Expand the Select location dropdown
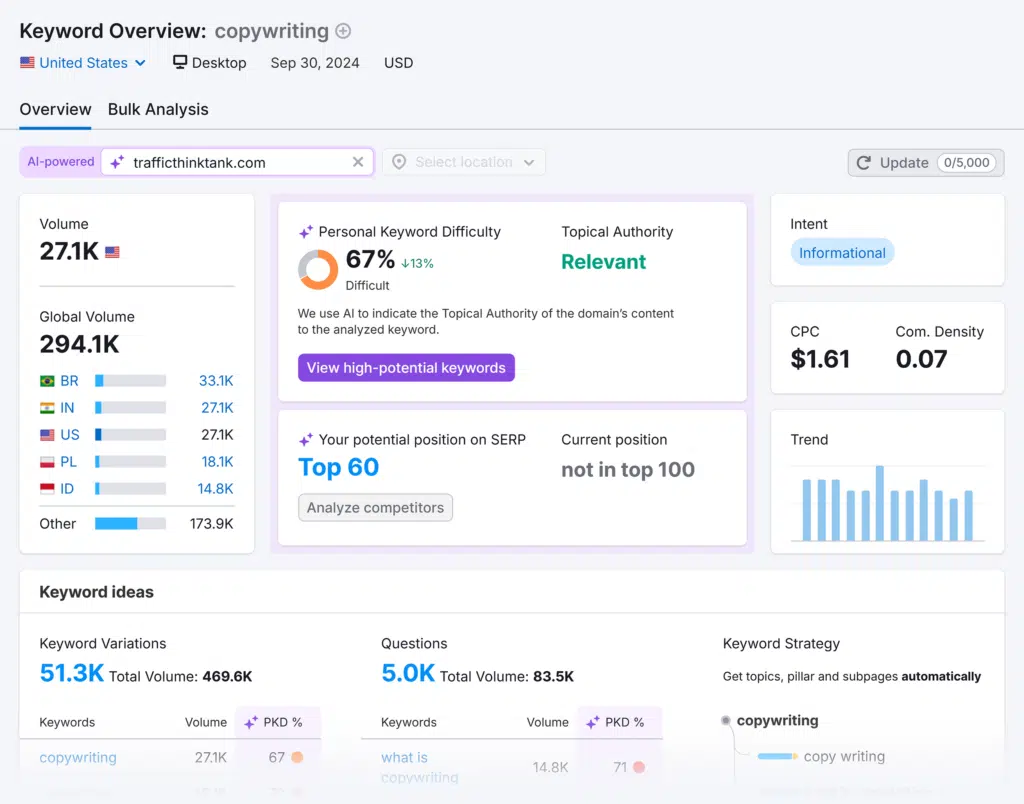Viewport: 1024px width, 804px height. [464, 162]
